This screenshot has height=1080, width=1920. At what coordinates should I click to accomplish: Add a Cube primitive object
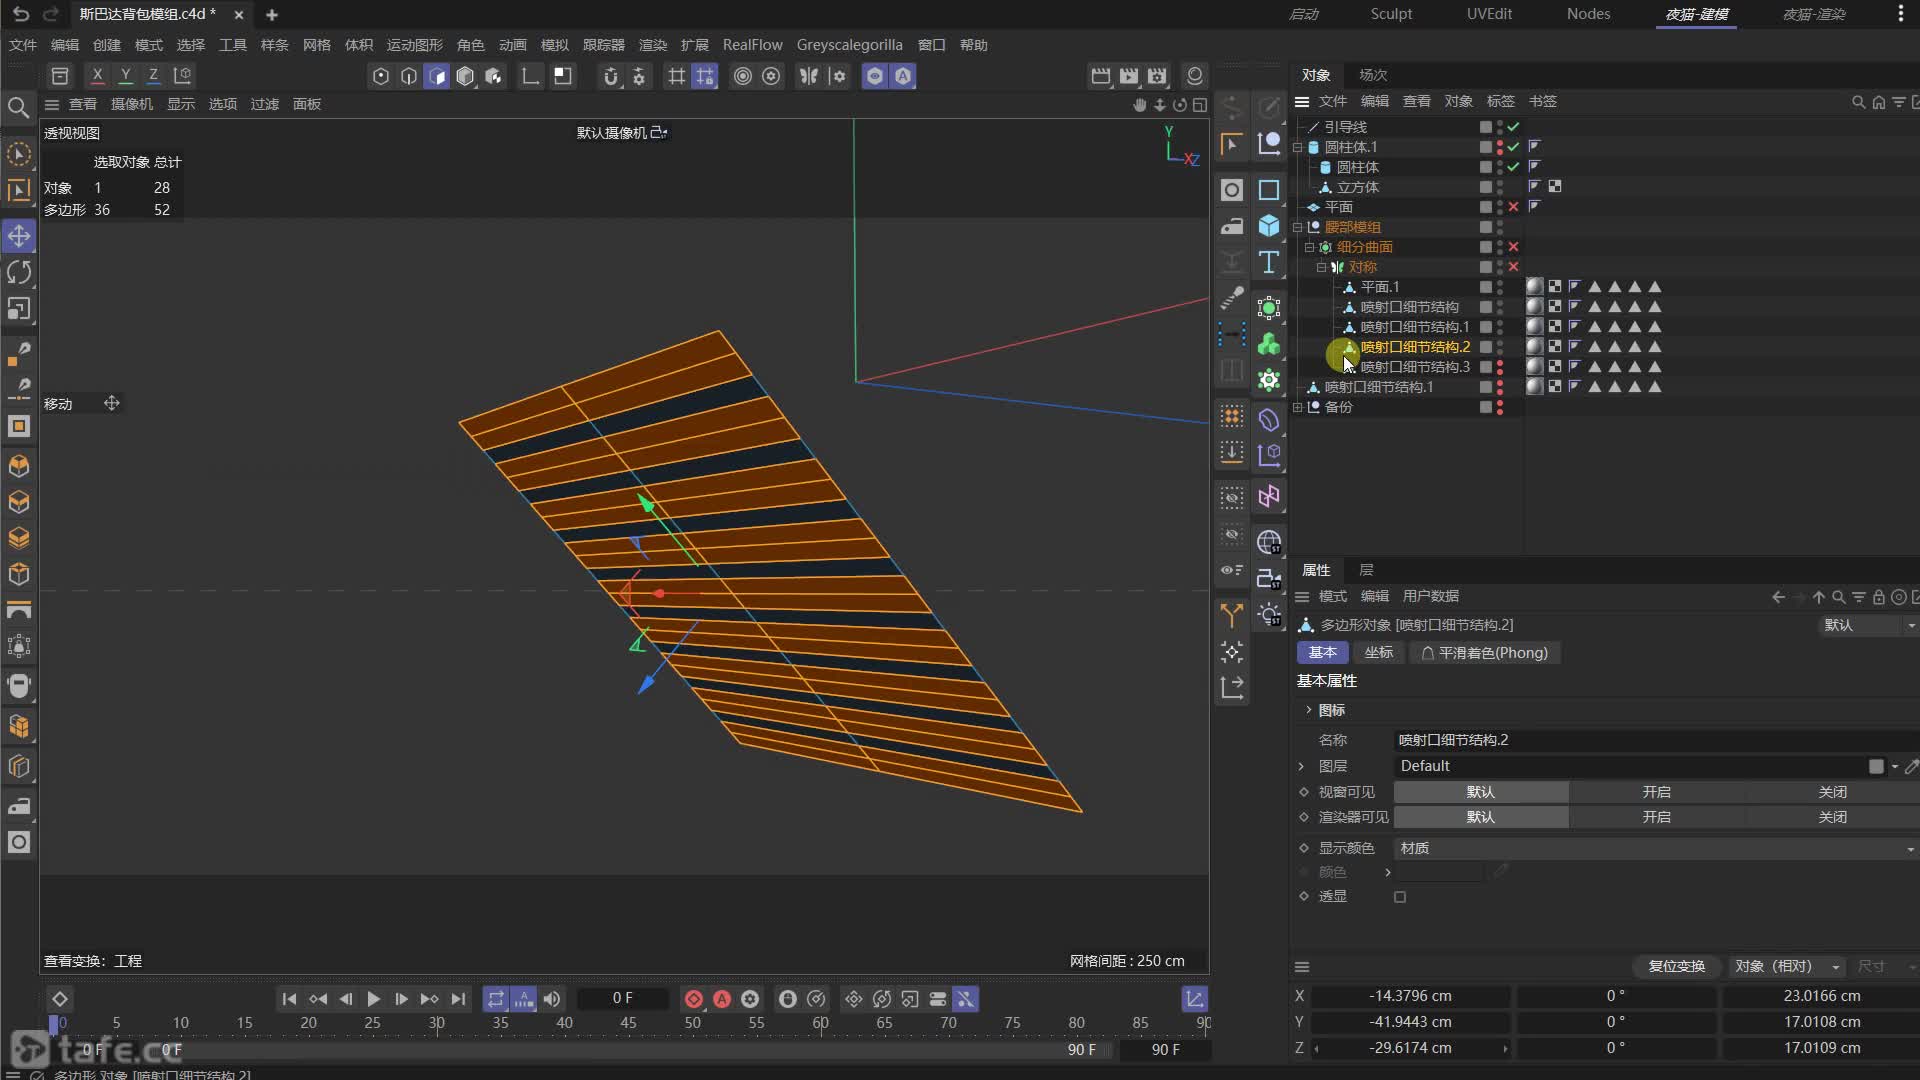pyautogui.click(x=1269, y=225)
